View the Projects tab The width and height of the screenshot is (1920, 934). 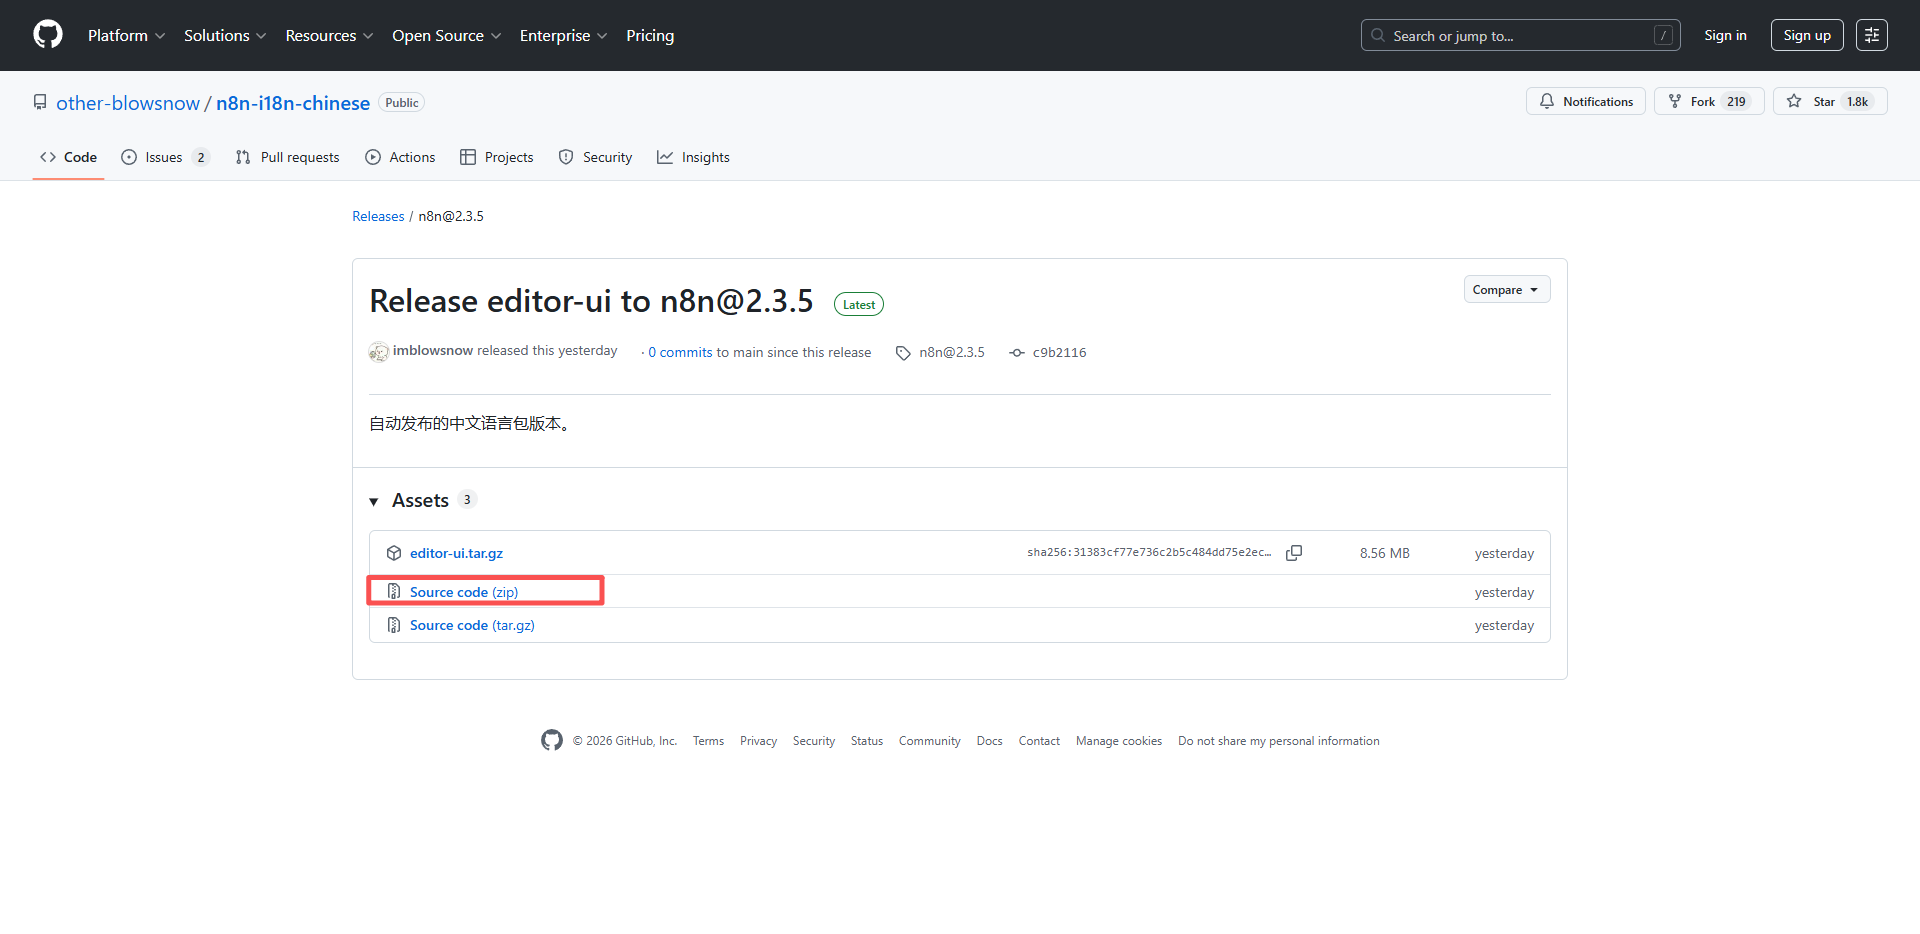point(496,157)
